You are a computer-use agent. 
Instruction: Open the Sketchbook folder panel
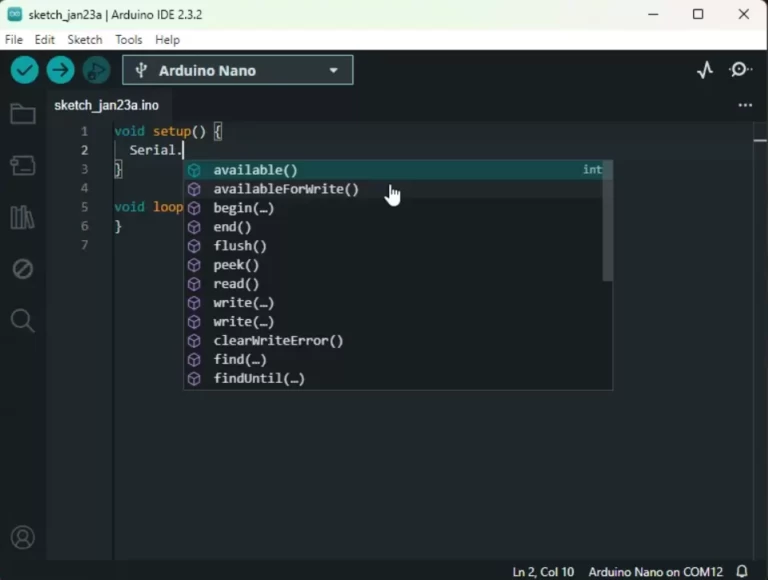(x=23, y=114)
